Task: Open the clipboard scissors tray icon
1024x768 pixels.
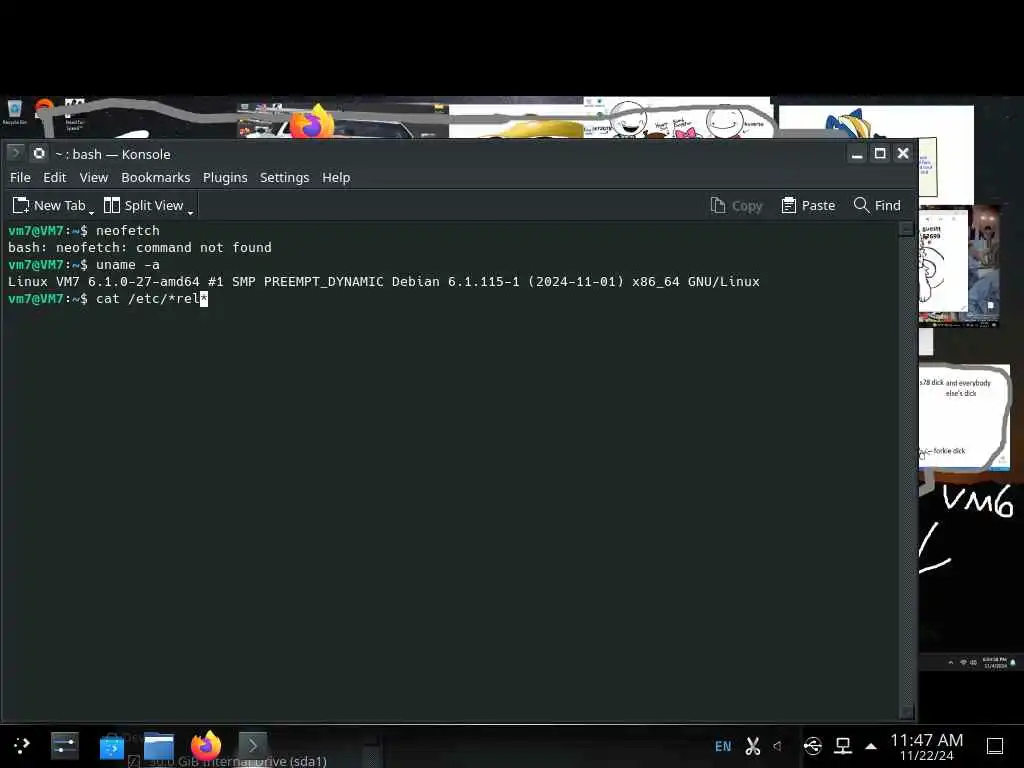Action: pyautogui.click(x=753, y=746)
